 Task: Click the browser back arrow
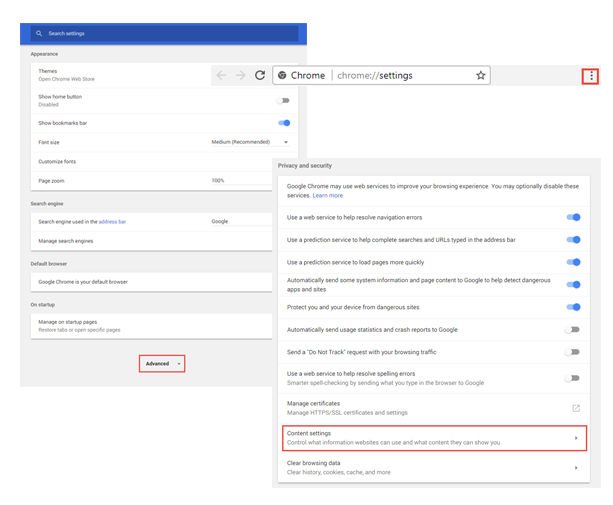pyautogui.click(x=223, y=75)
